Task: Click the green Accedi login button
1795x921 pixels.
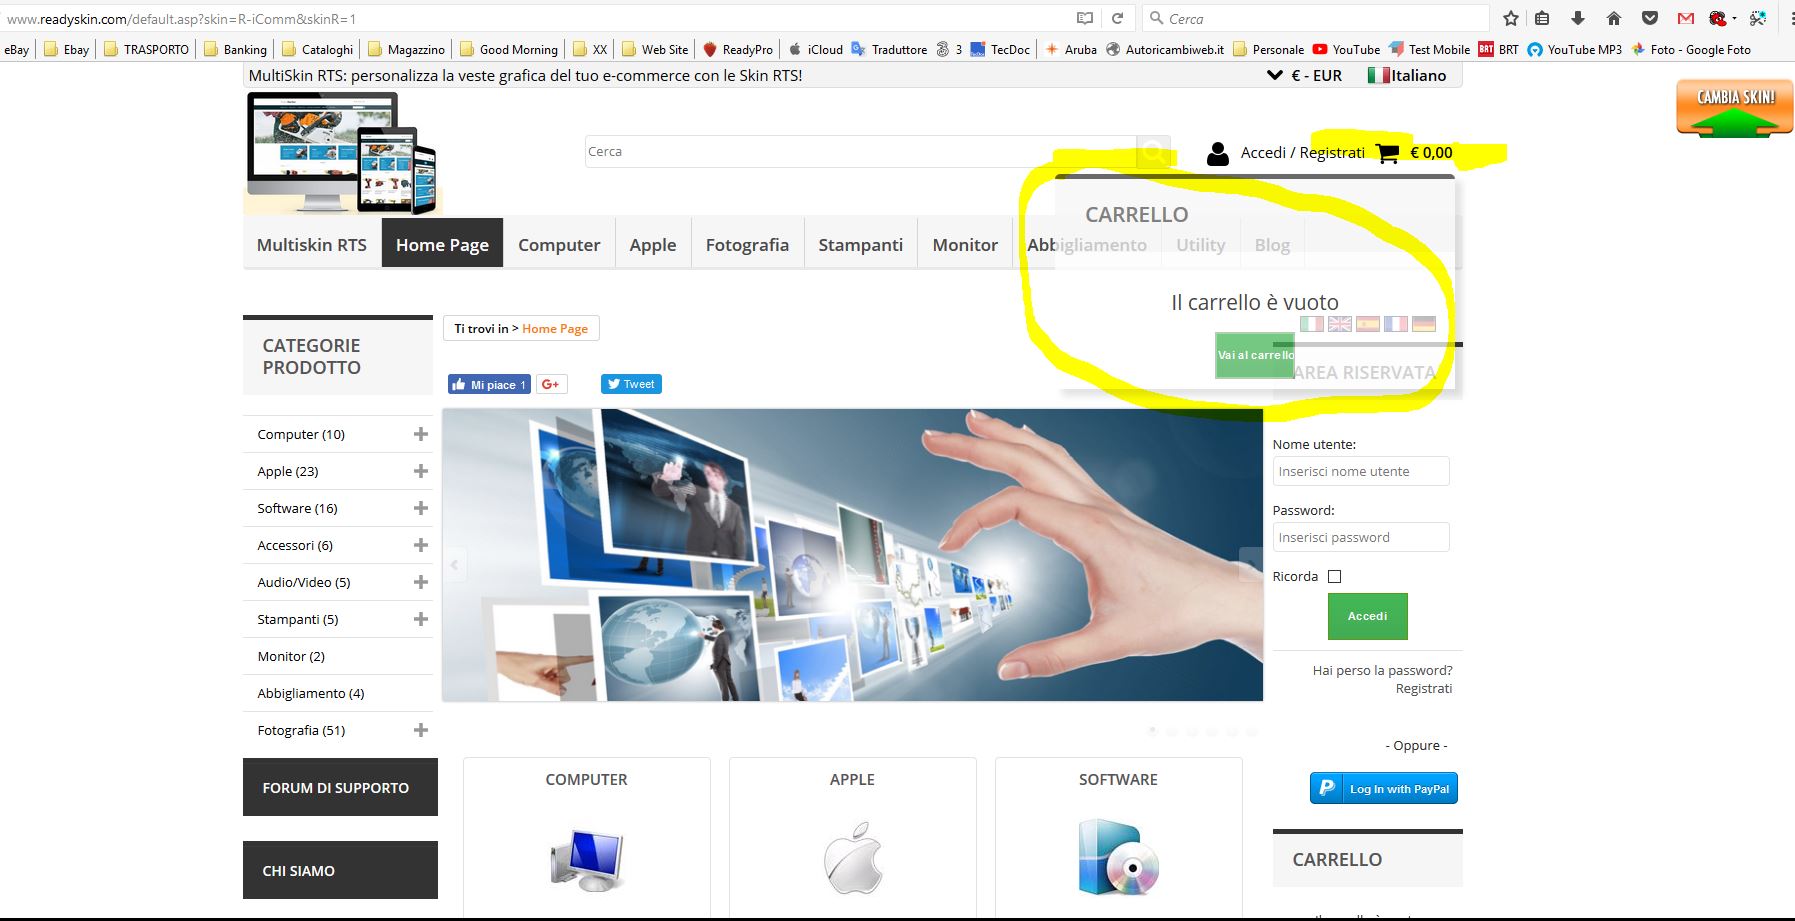Action: [x=1368, y=616]
